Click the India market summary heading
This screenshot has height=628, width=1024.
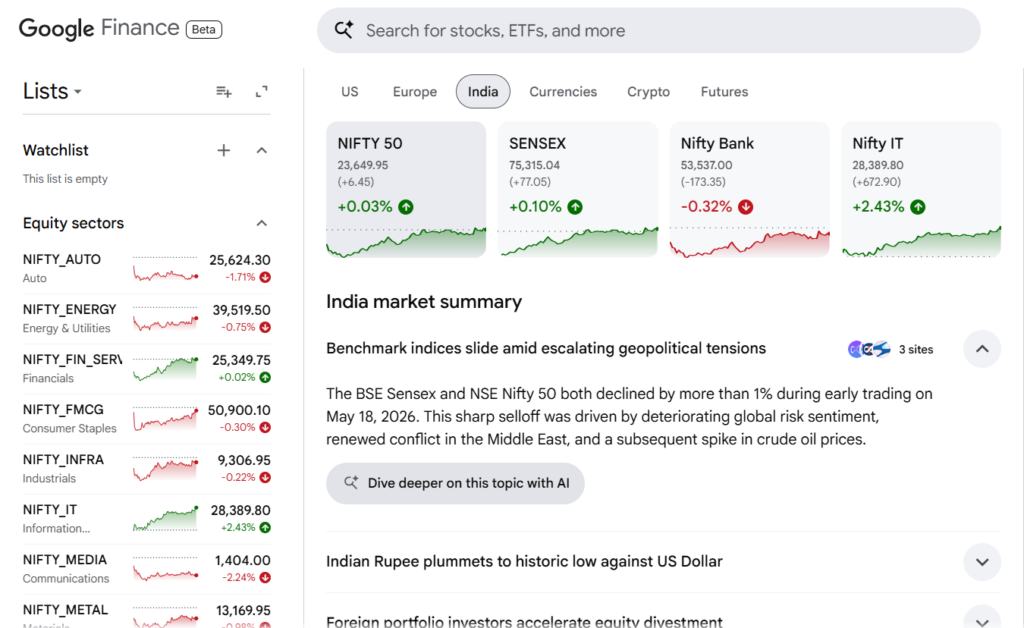424,302
